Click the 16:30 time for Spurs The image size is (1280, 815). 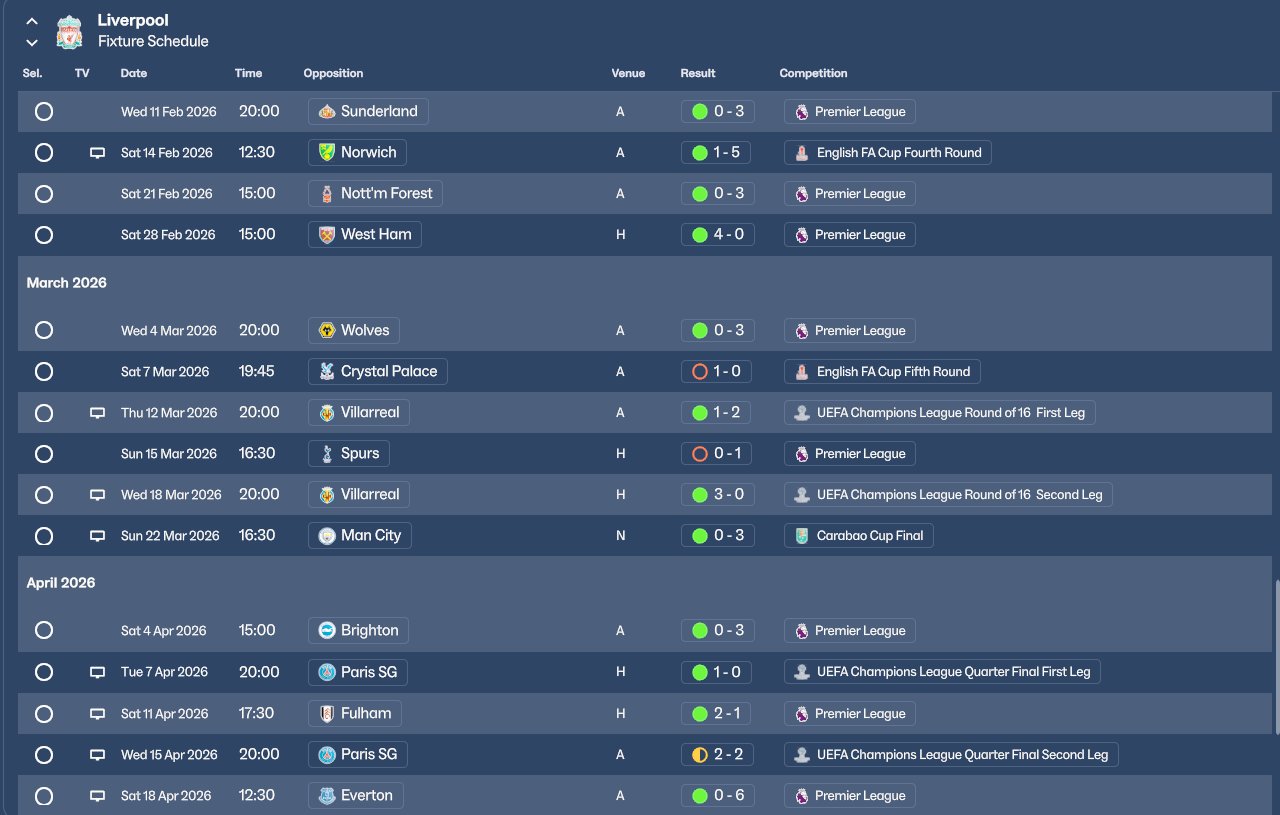[257, 454]
